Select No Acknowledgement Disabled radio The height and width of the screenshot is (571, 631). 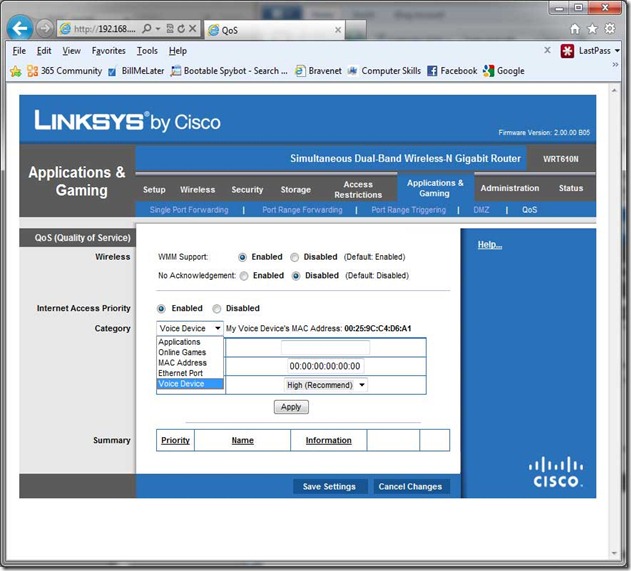(296, 276)
